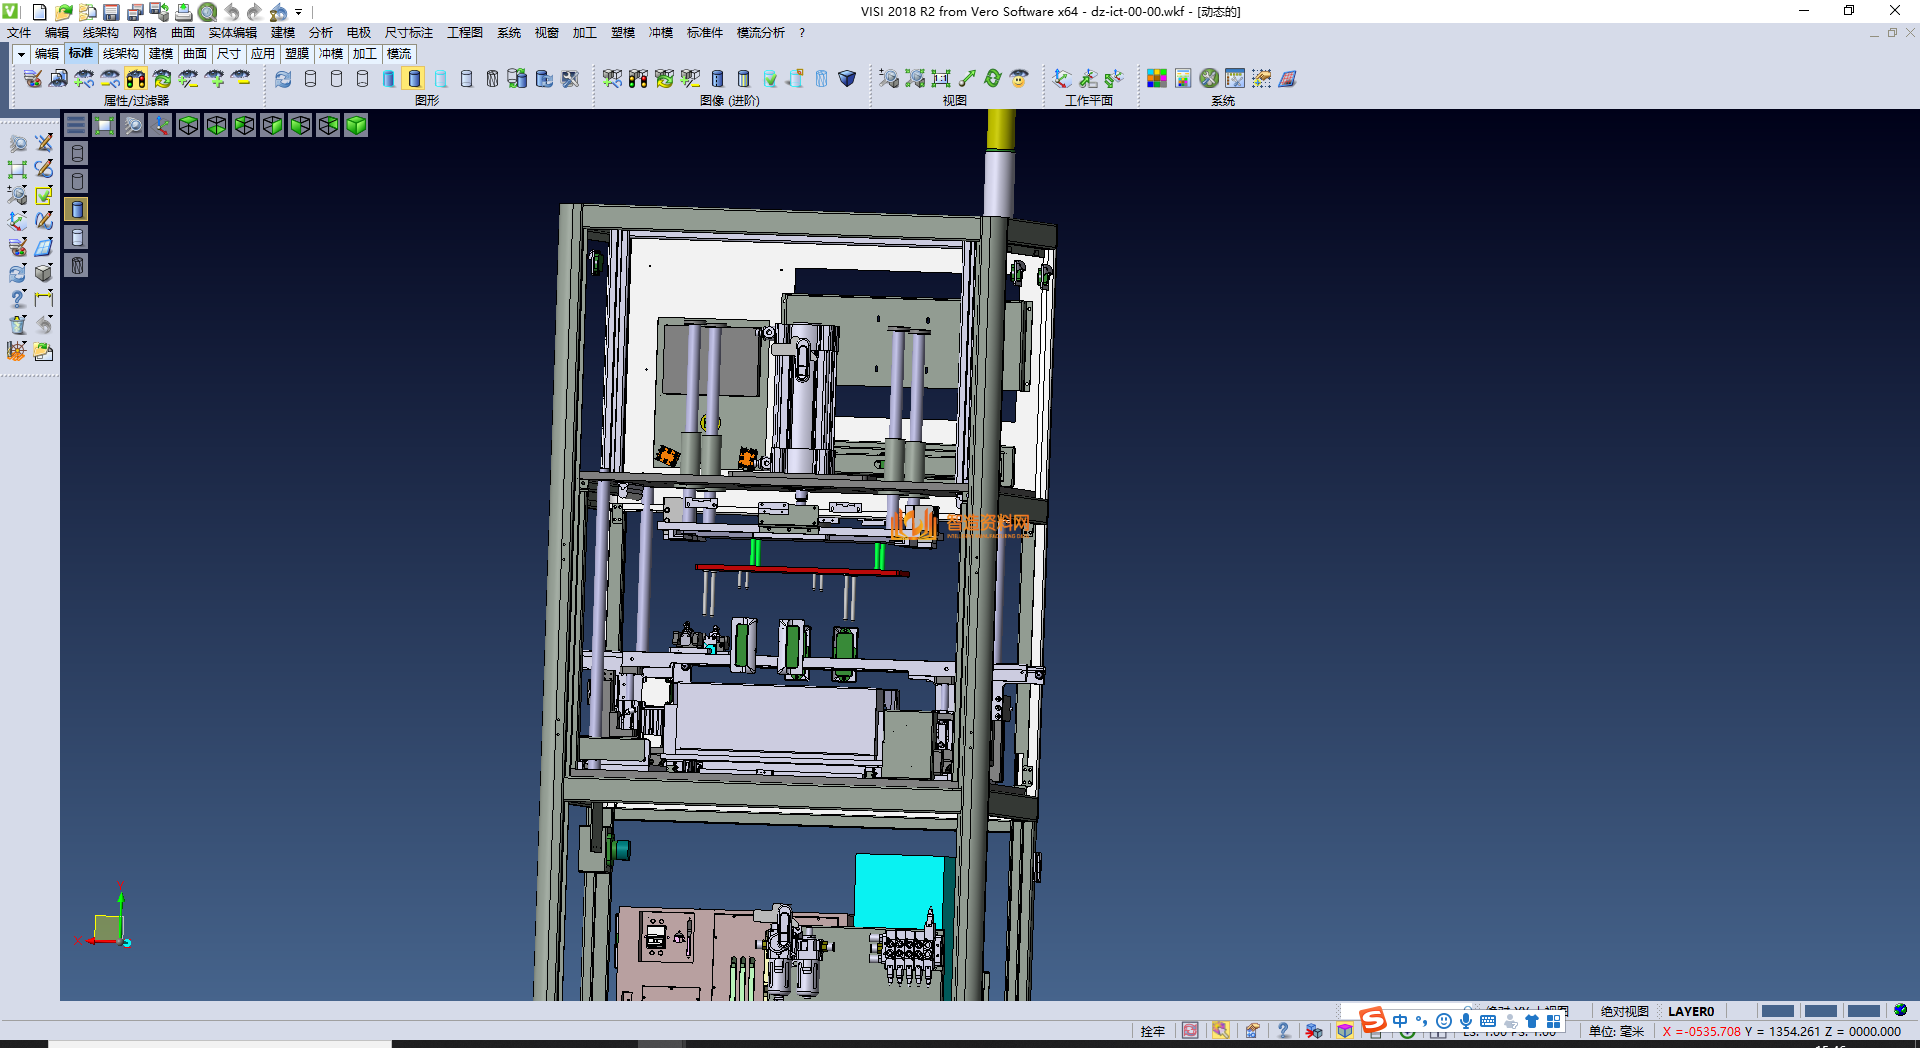Click the open folder icon
Screen dimensions: 1920x1048
tap(63, 12)
